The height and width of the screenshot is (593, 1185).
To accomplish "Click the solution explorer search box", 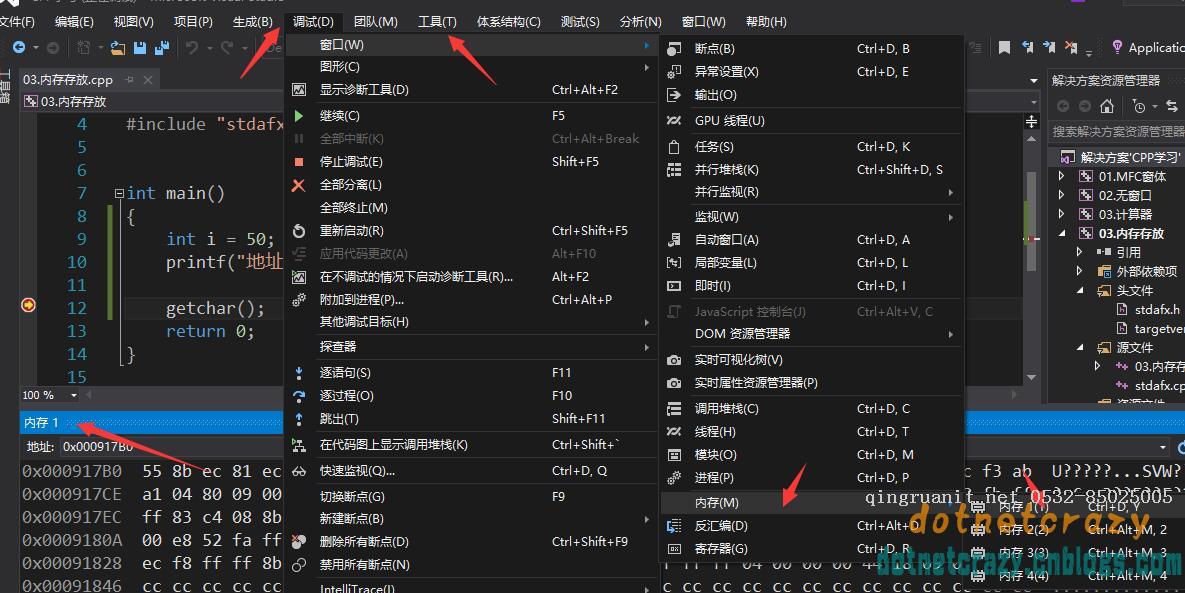I will 1118,131.
